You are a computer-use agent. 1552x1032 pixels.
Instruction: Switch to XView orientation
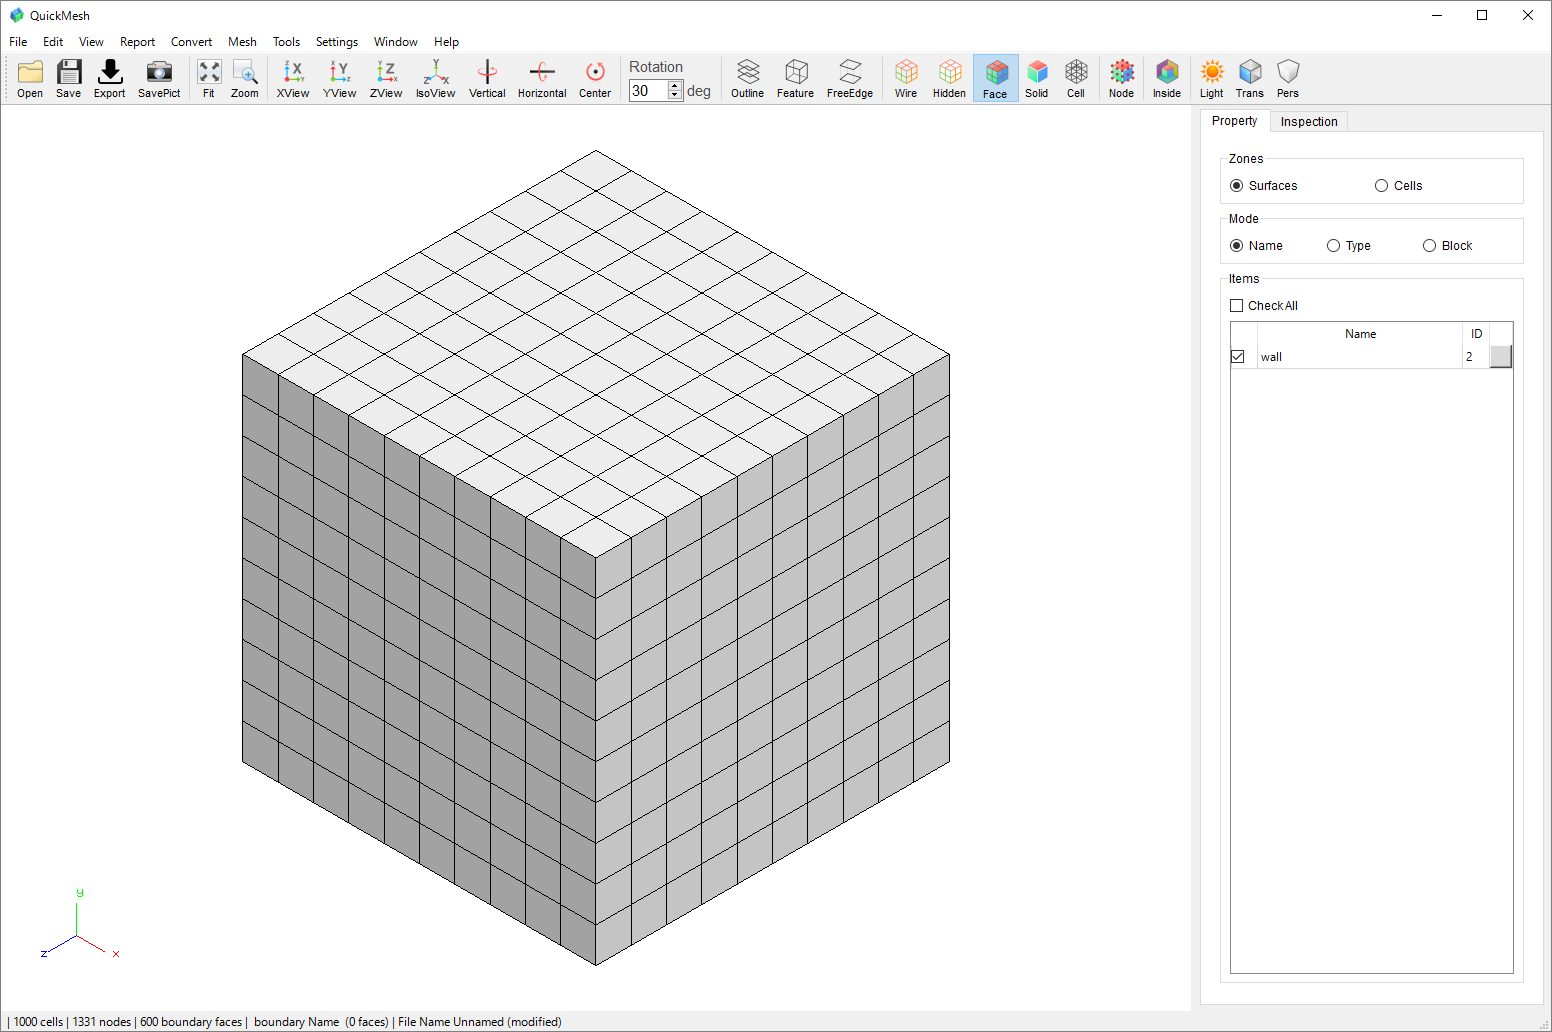coord(293,78)
